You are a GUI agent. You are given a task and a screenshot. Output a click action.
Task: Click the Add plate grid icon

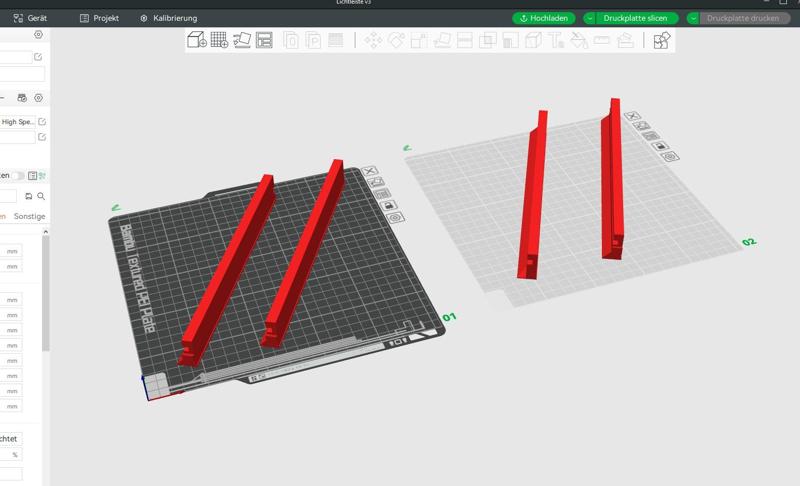coord(219,40)
